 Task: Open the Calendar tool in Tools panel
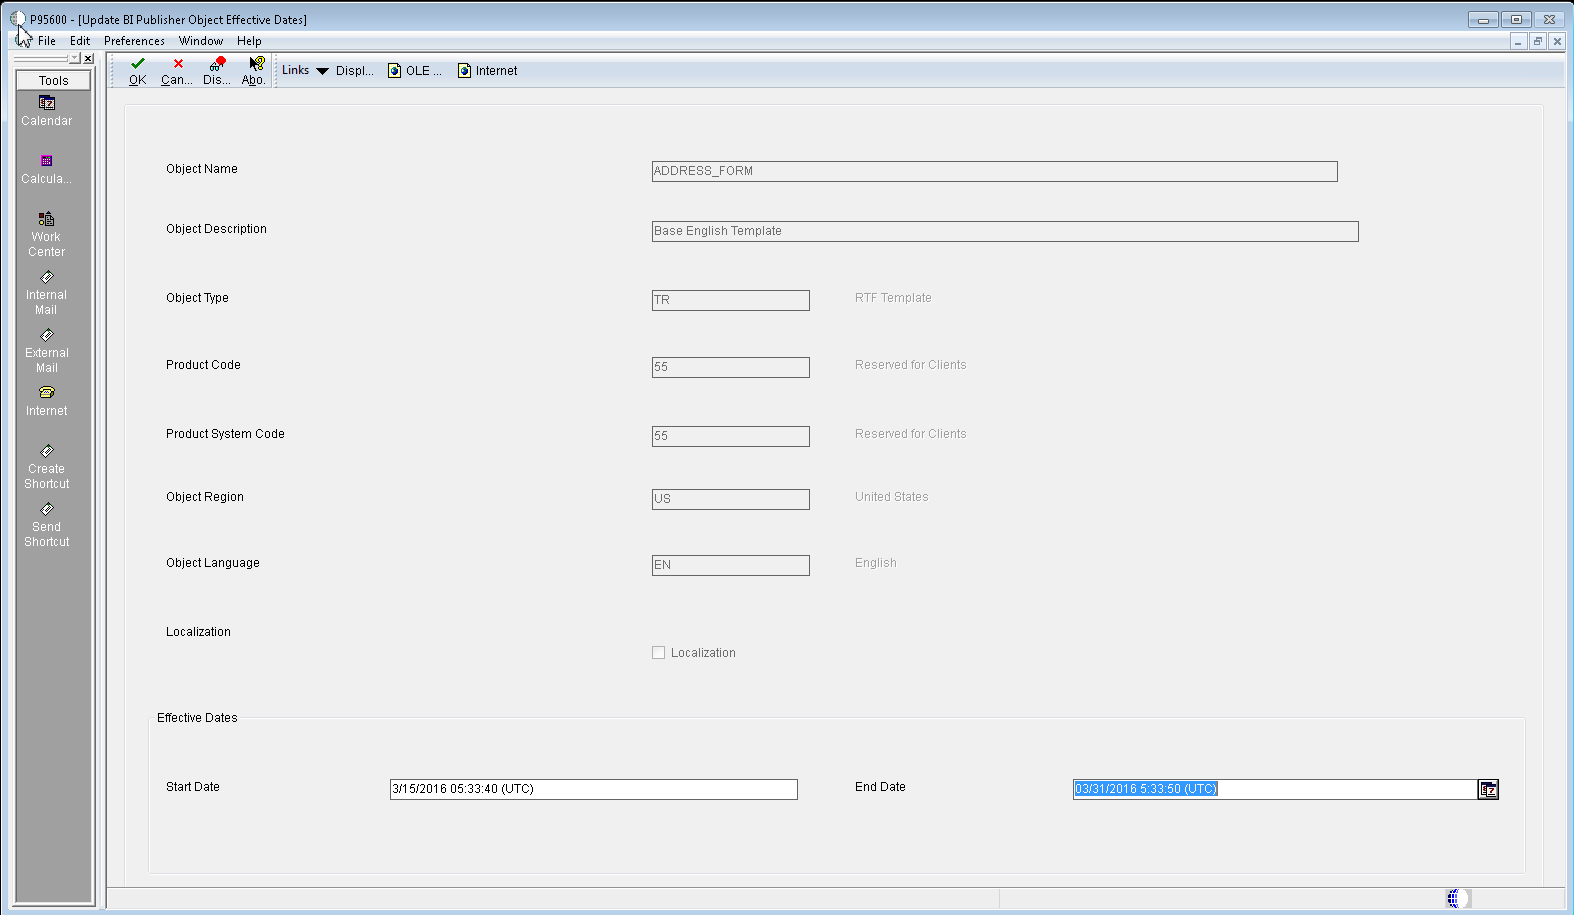[x=47, y=111]
